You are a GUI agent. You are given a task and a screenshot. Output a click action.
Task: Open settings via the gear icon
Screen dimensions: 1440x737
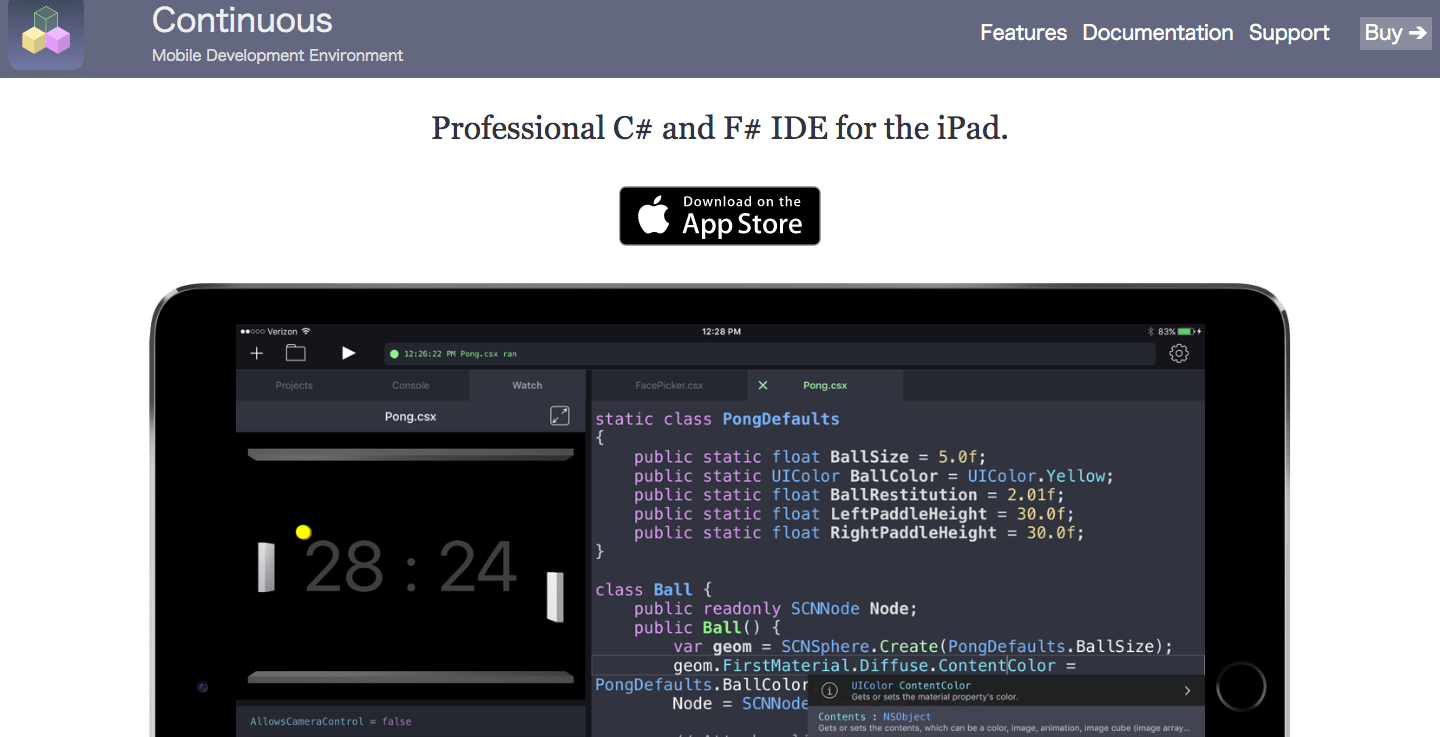[1179, 353]
